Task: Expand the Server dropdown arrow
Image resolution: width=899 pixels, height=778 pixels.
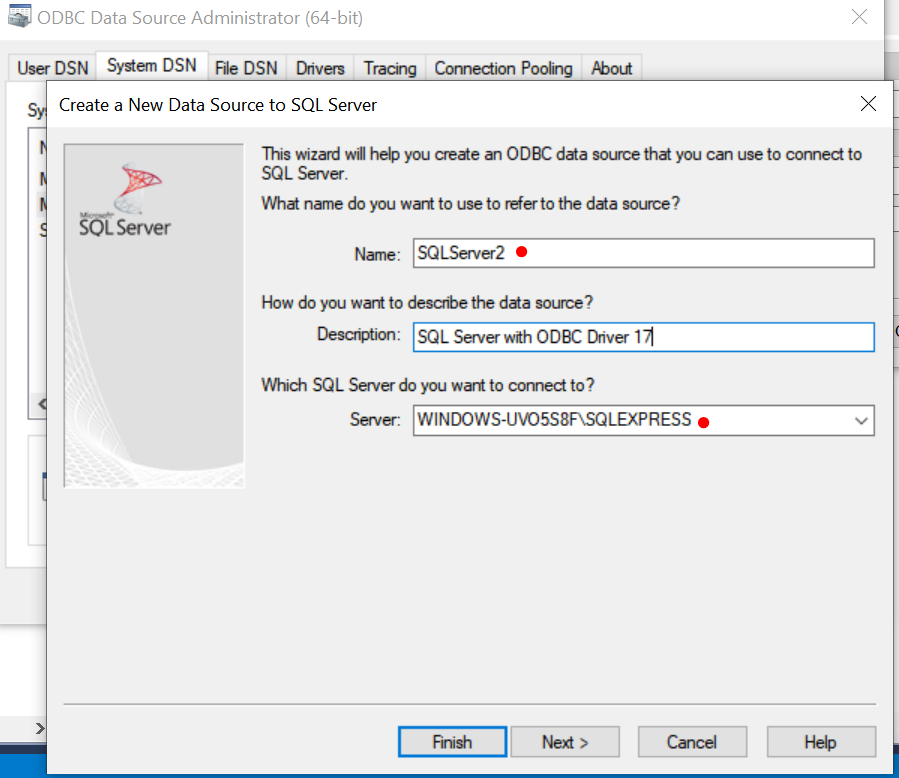Action: tap(861, 421)
